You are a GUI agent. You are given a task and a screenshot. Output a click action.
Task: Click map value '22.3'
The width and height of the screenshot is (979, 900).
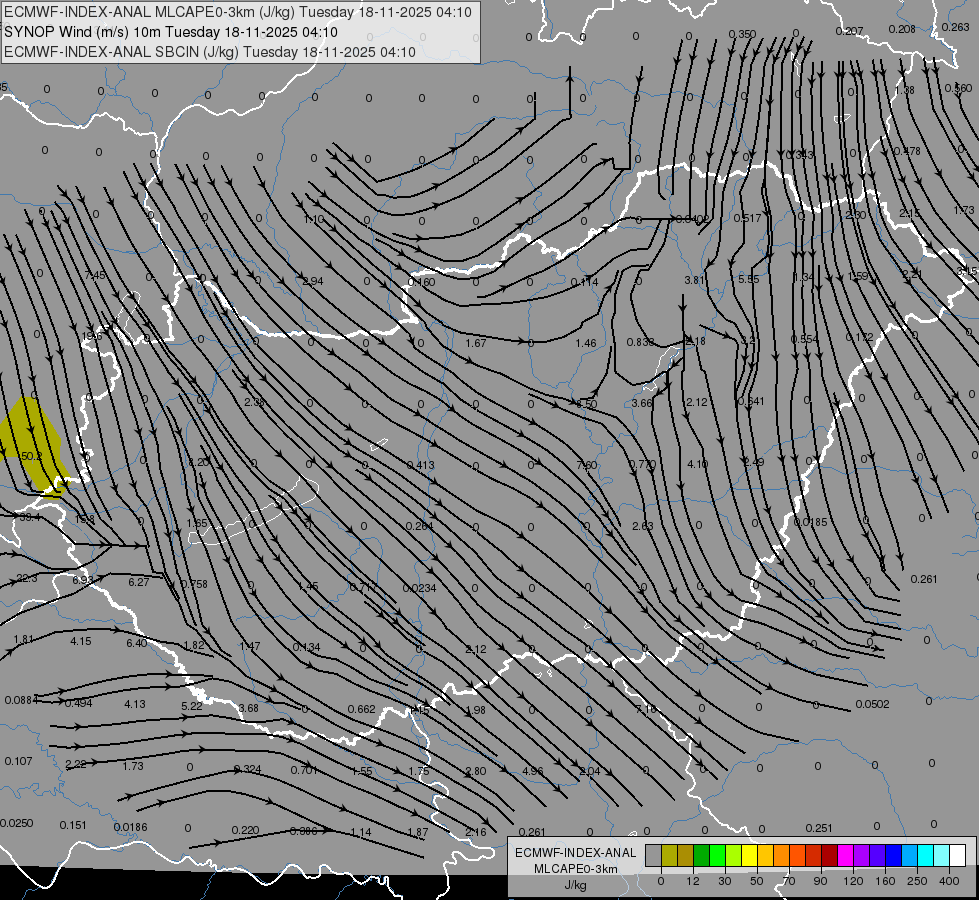pos(27,578)
